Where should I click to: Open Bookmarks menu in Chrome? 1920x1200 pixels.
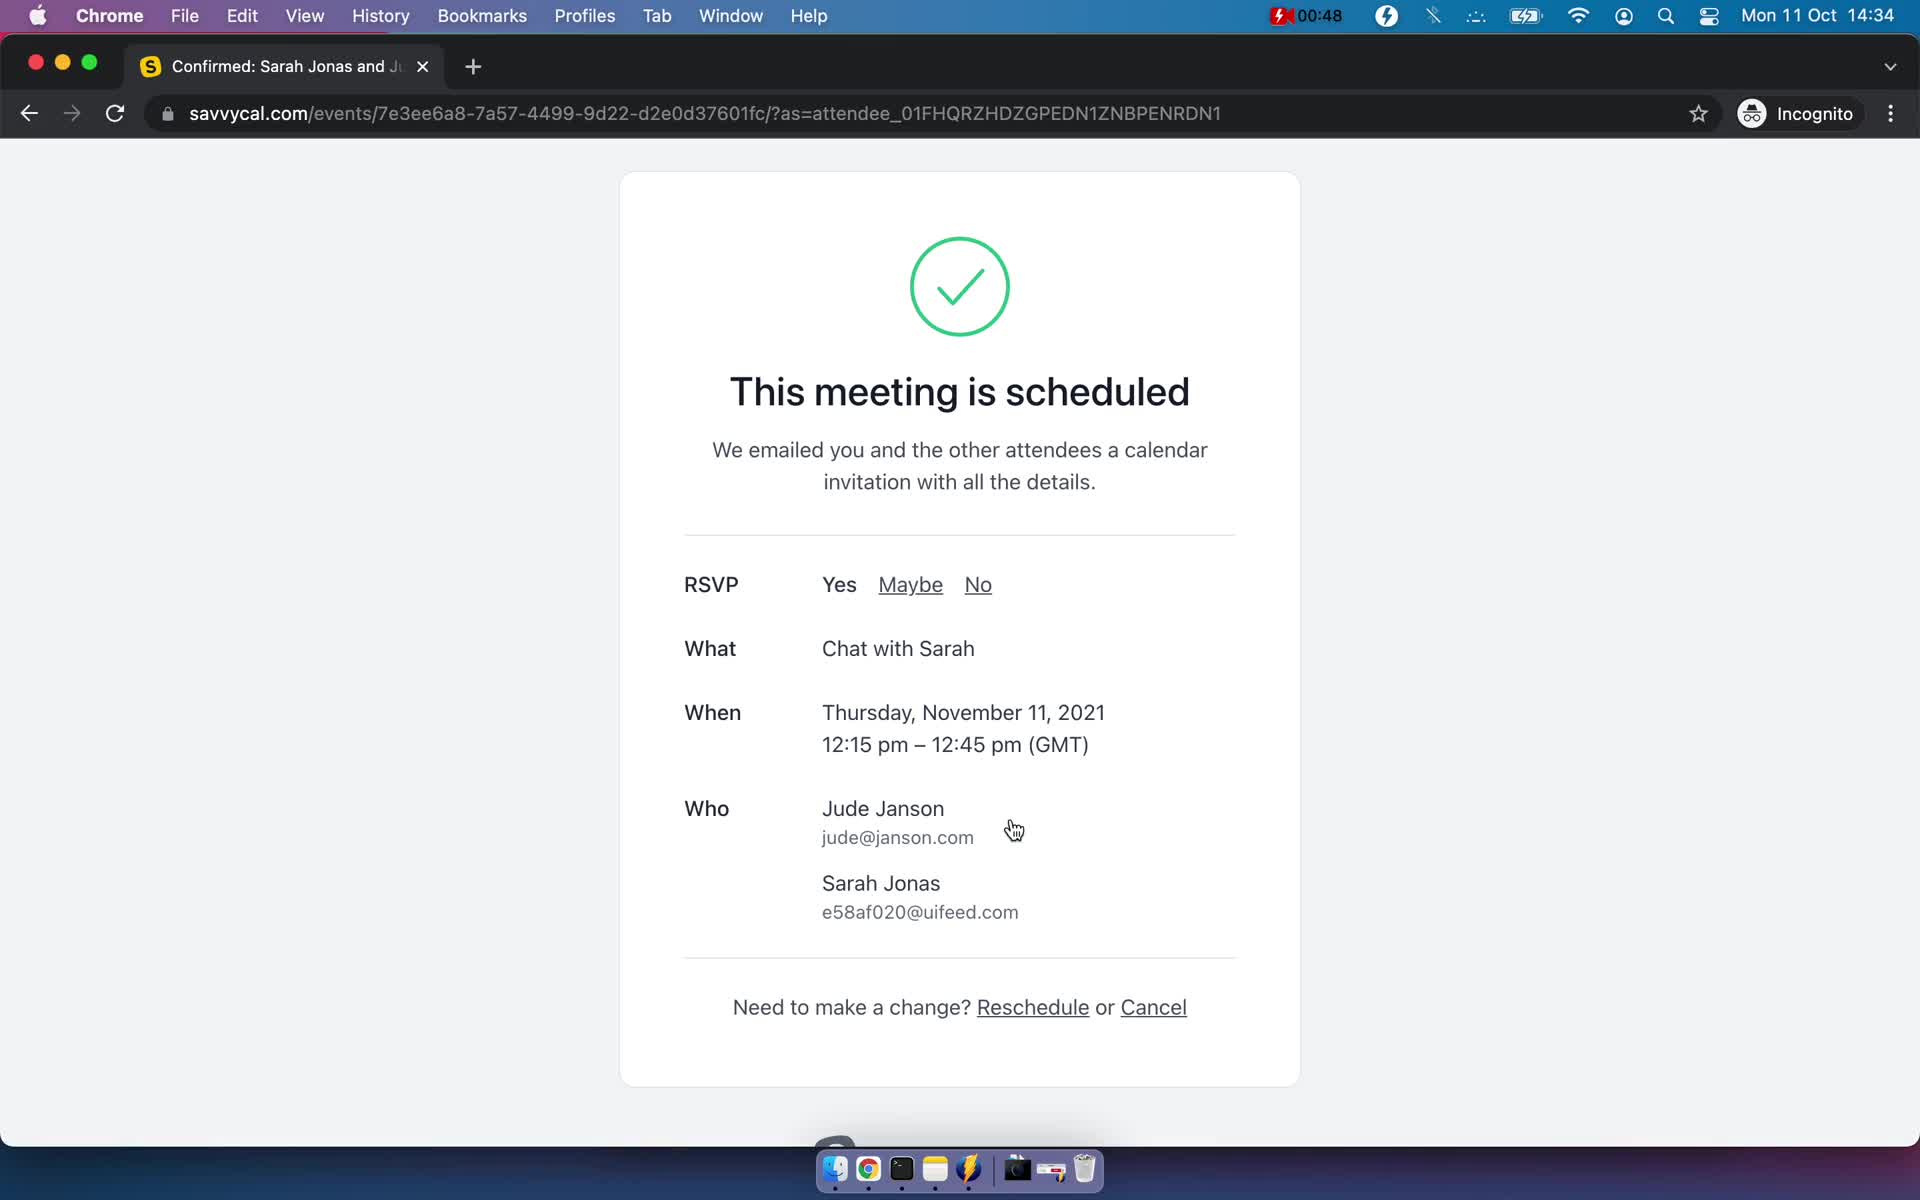[x=481, y=17]
